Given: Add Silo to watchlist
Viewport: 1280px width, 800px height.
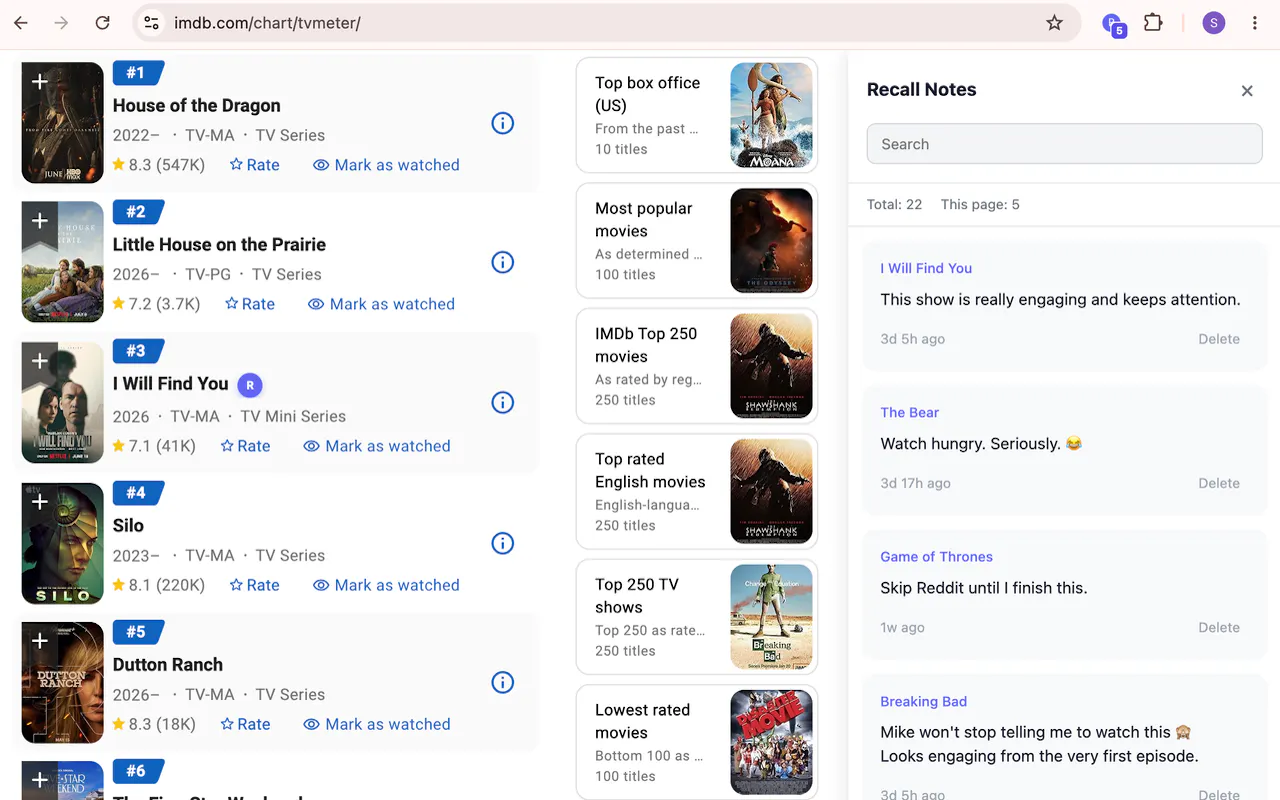Looking at the screenshot, I should [x=40, y=501].
